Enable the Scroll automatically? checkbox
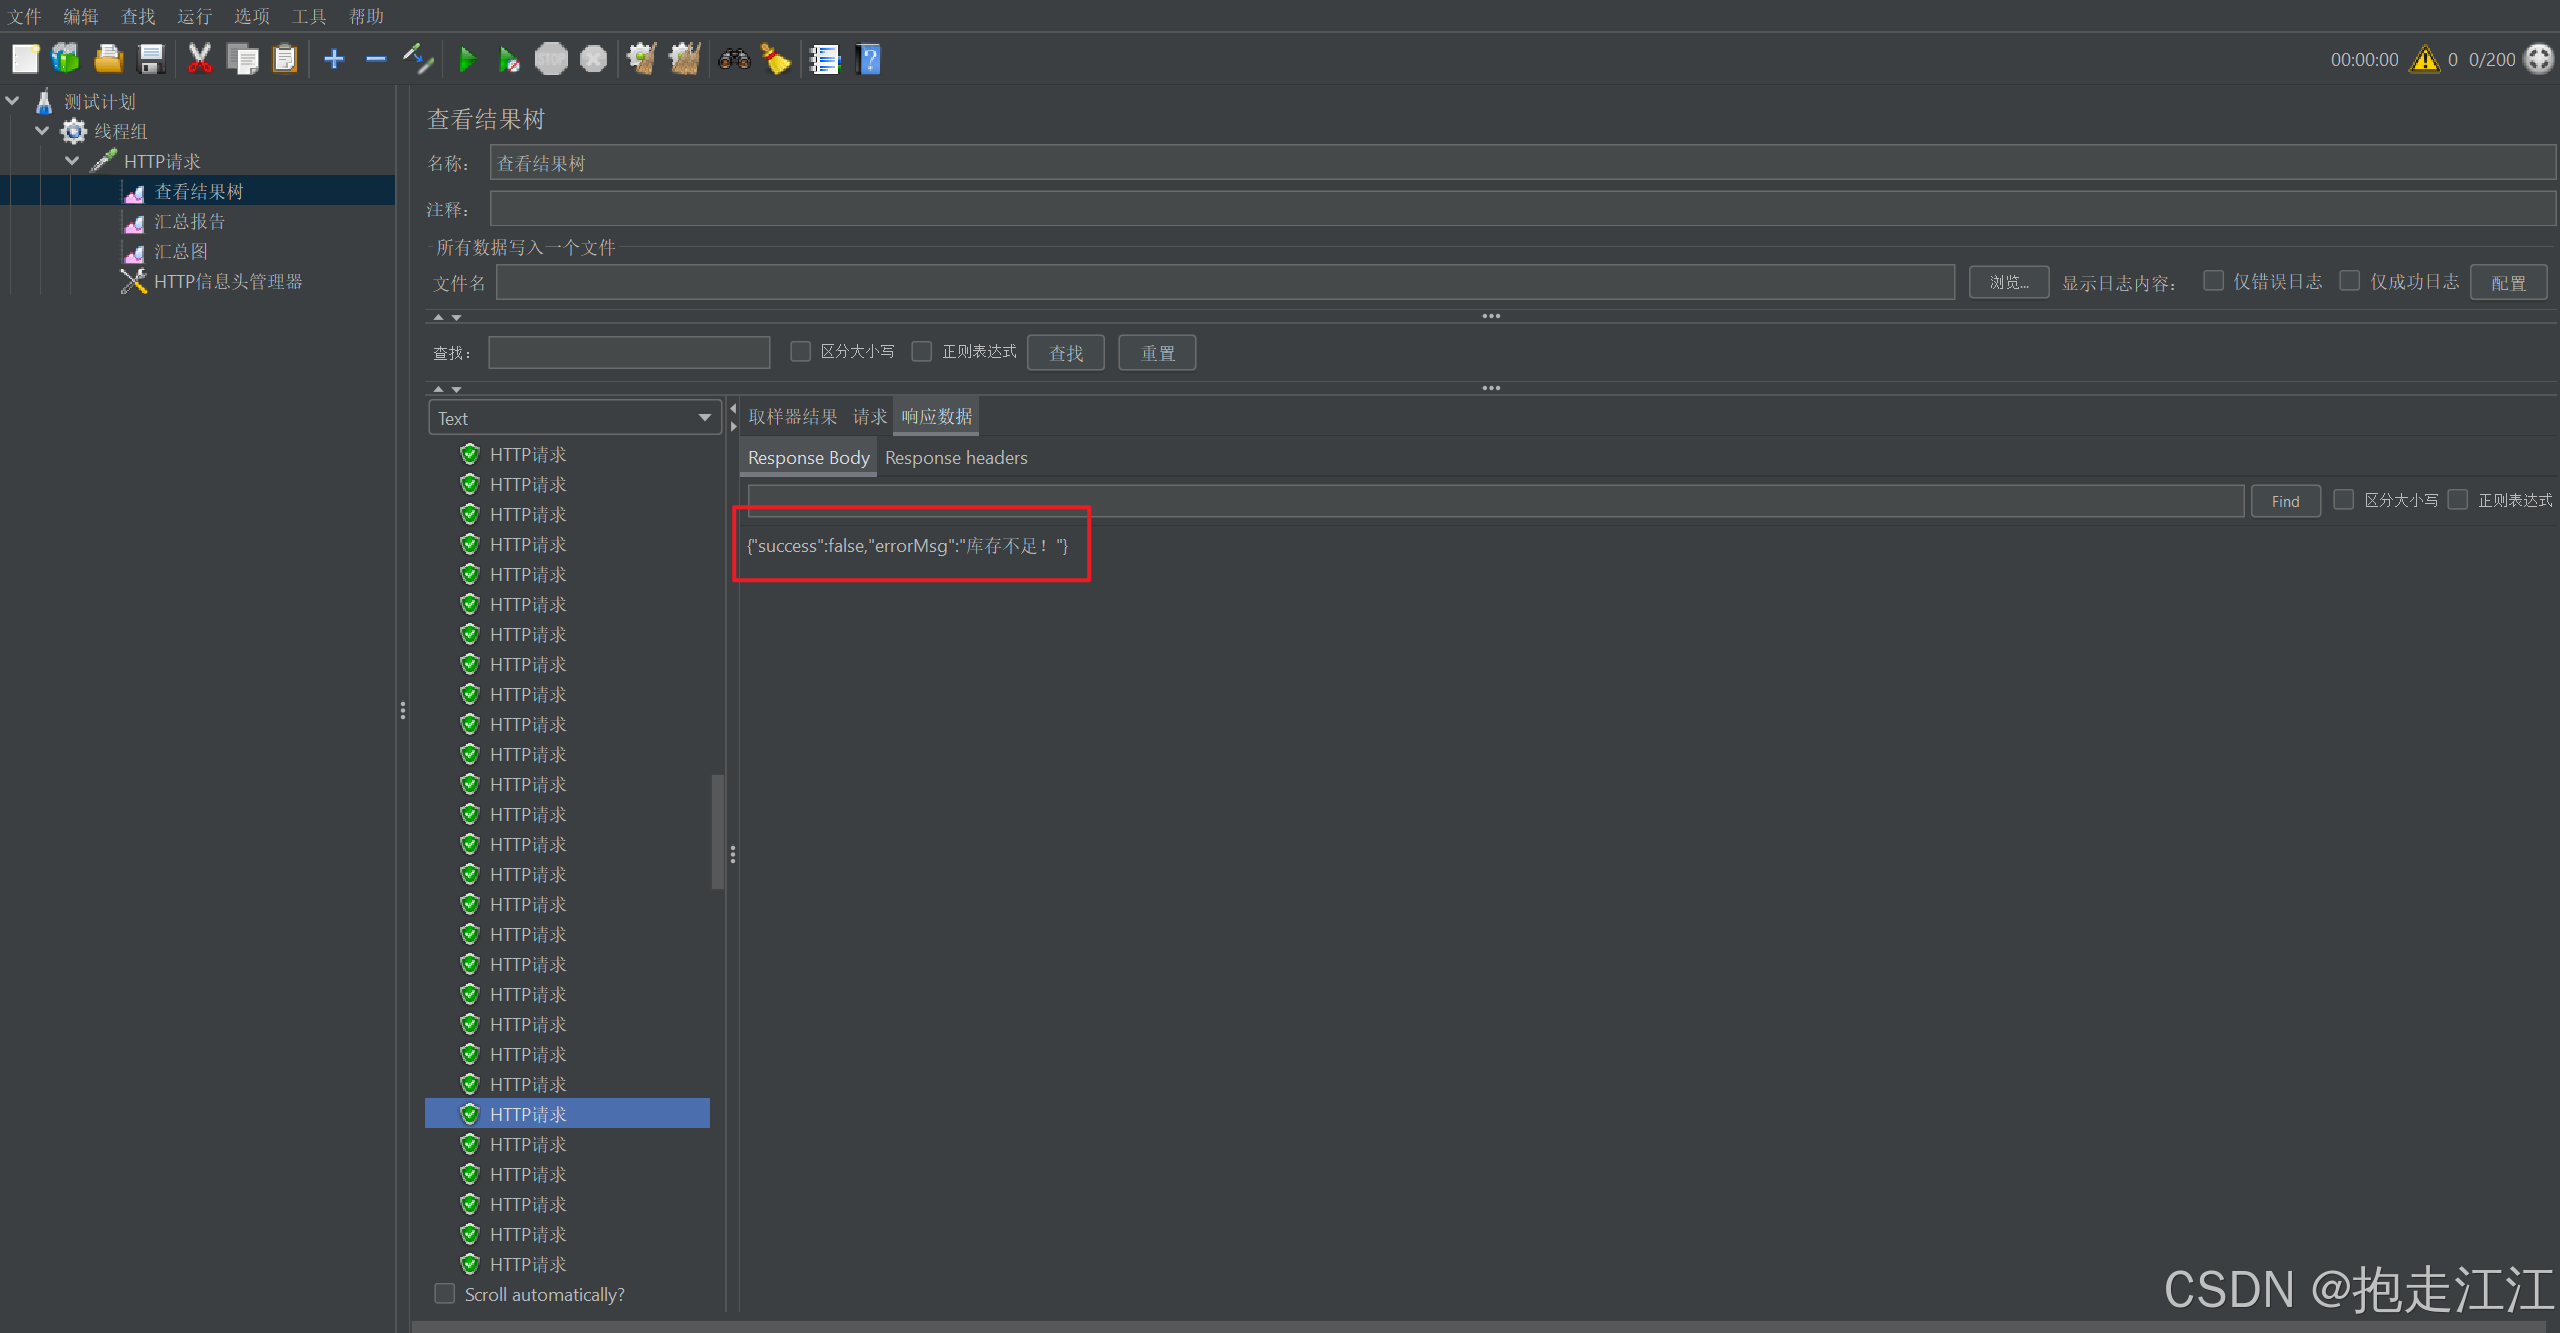 (x=445, y=1293)
